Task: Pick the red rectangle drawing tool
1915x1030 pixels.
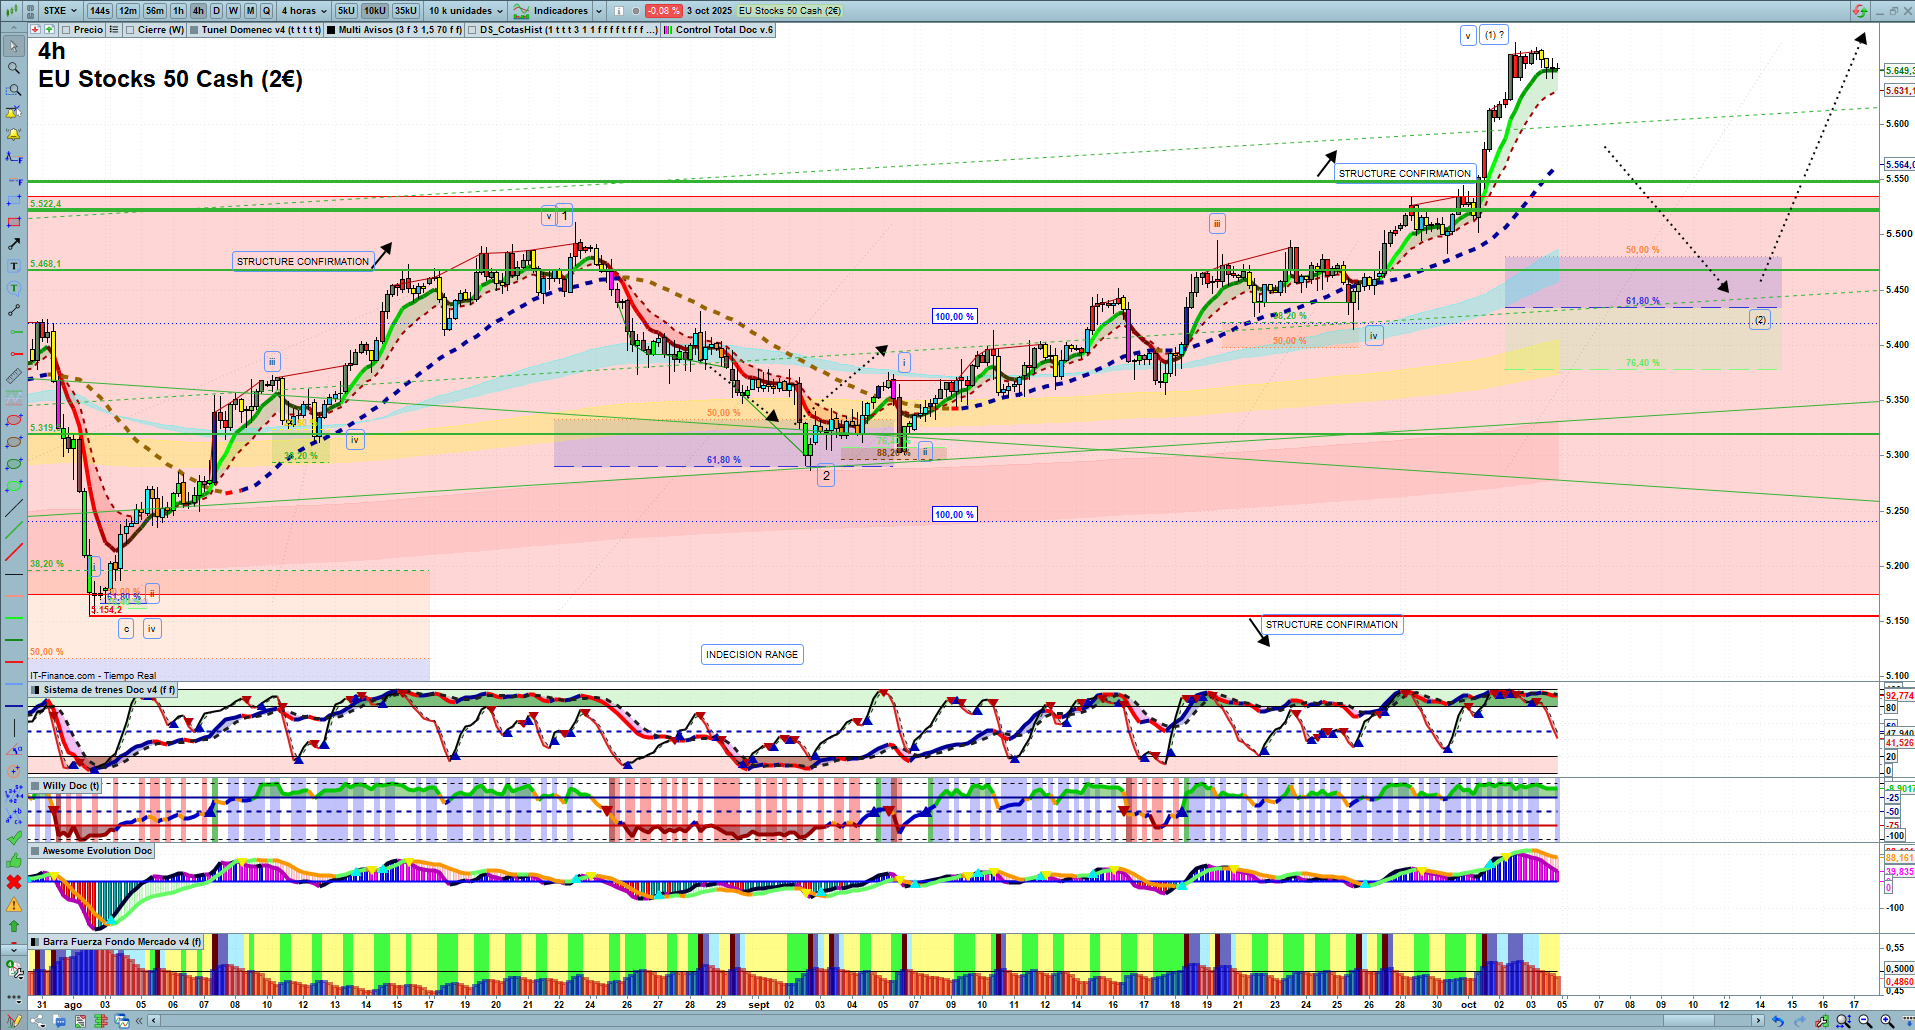Action: tap(14, 222)
